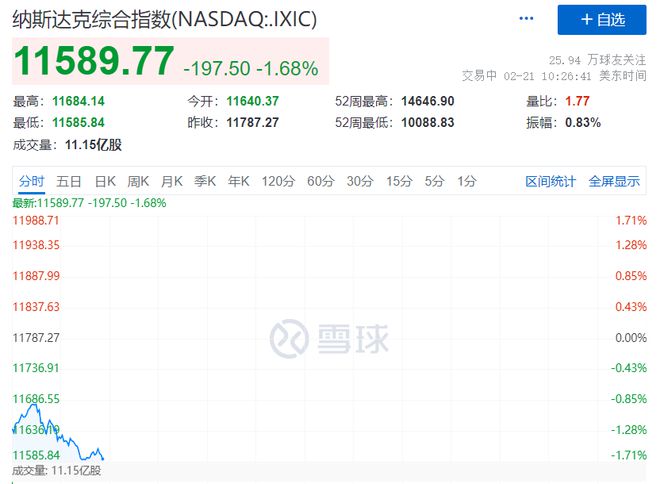Viewport: 660px width, 484px height.
Task: Switch to the 五日 chart tab
Action: (x=69, y=181)
